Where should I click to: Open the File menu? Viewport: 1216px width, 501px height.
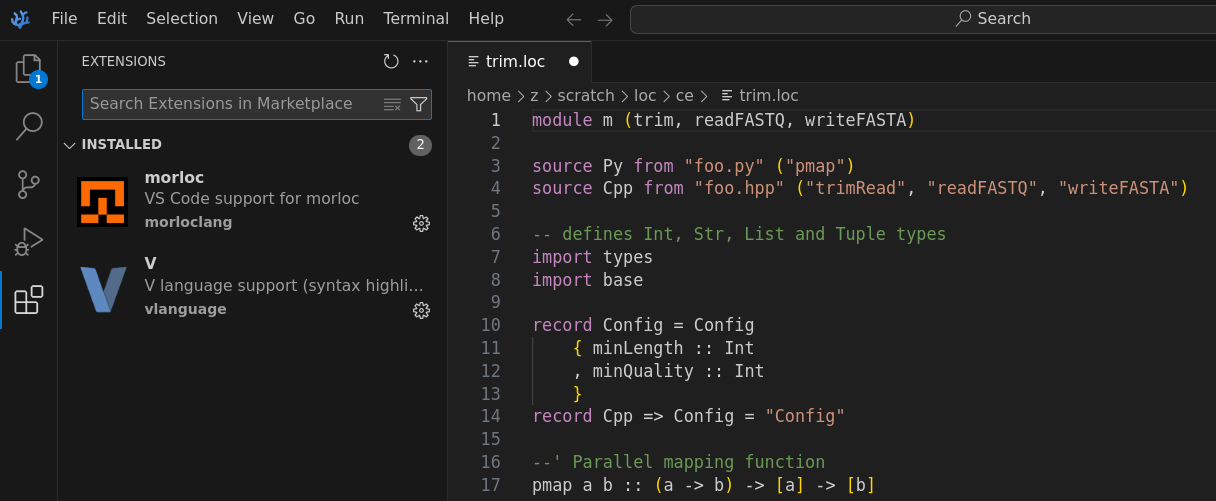[x=64, y=18]
